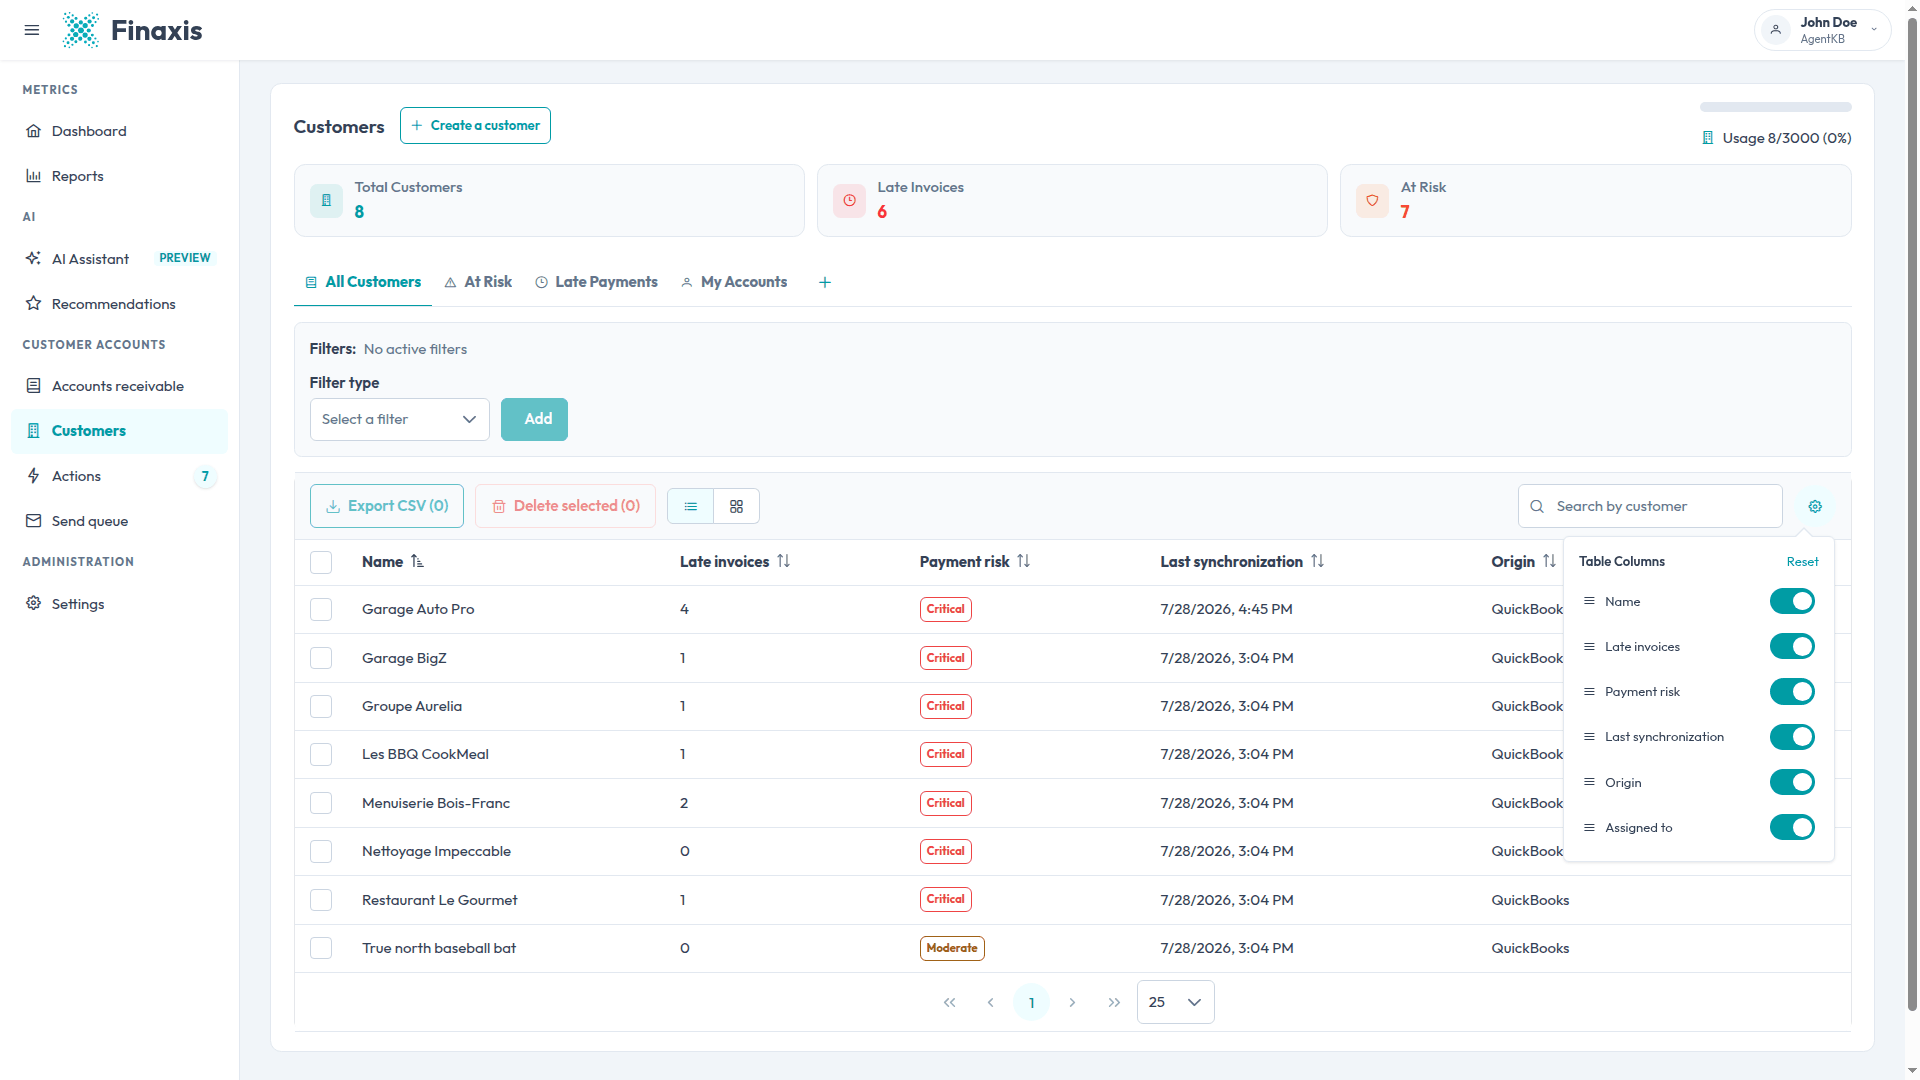Open the My Accounts tab
Image resolution: width=1920 pixels, height=1080 pixels.
coord(734,282)
